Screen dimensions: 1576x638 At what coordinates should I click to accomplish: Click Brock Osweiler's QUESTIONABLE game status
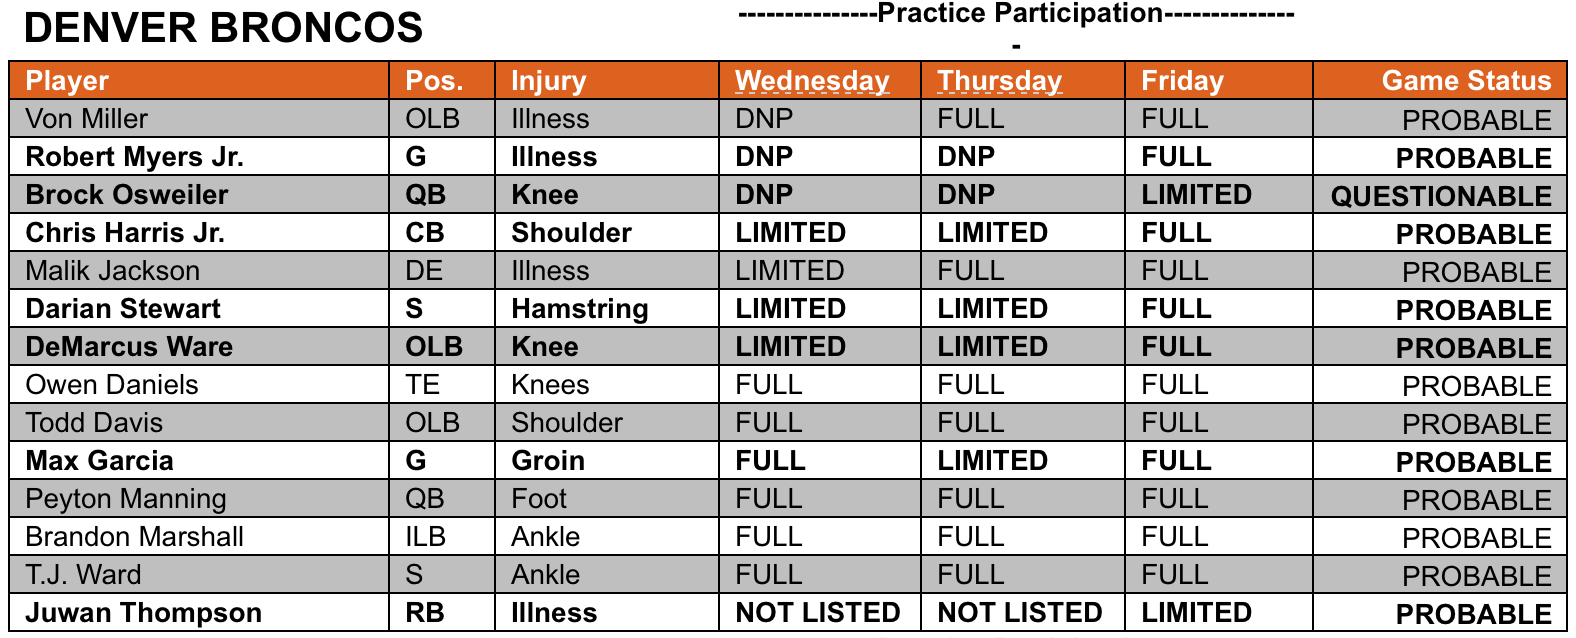tap(1440, 195)
